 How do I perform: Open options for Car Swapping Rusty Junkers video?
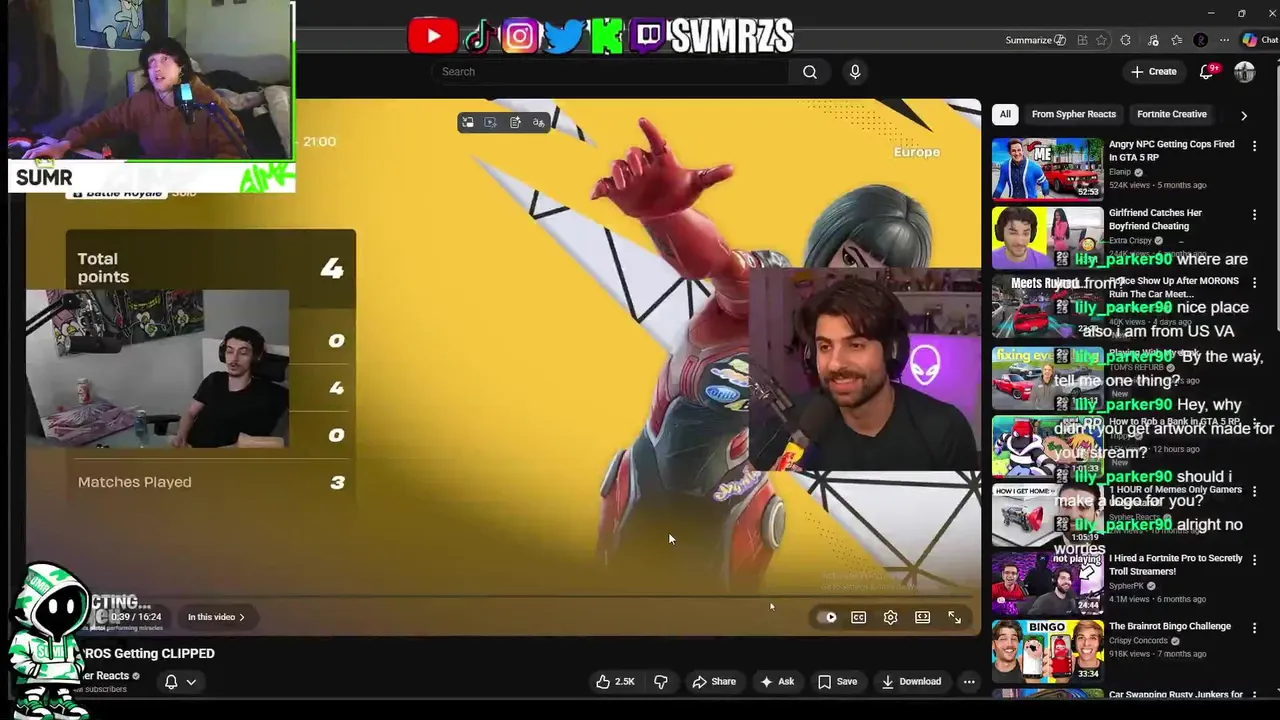point(1254,694)
